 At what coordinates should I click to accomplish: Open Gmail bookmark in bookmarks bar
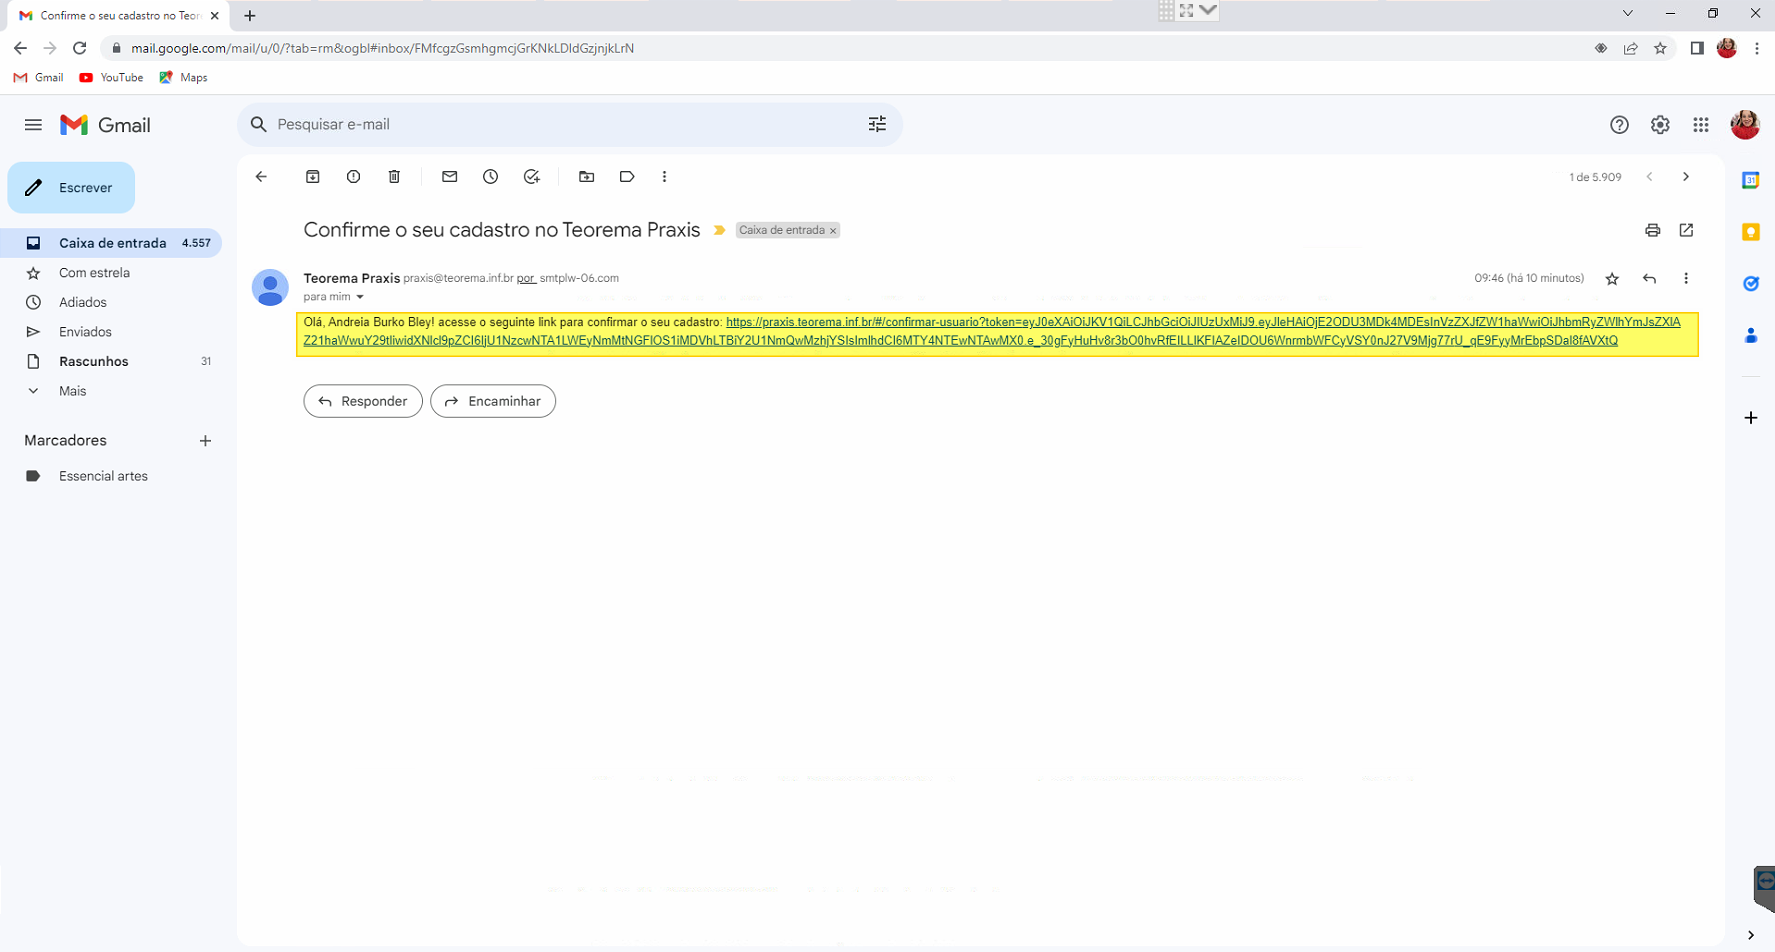tap(39, 78)
